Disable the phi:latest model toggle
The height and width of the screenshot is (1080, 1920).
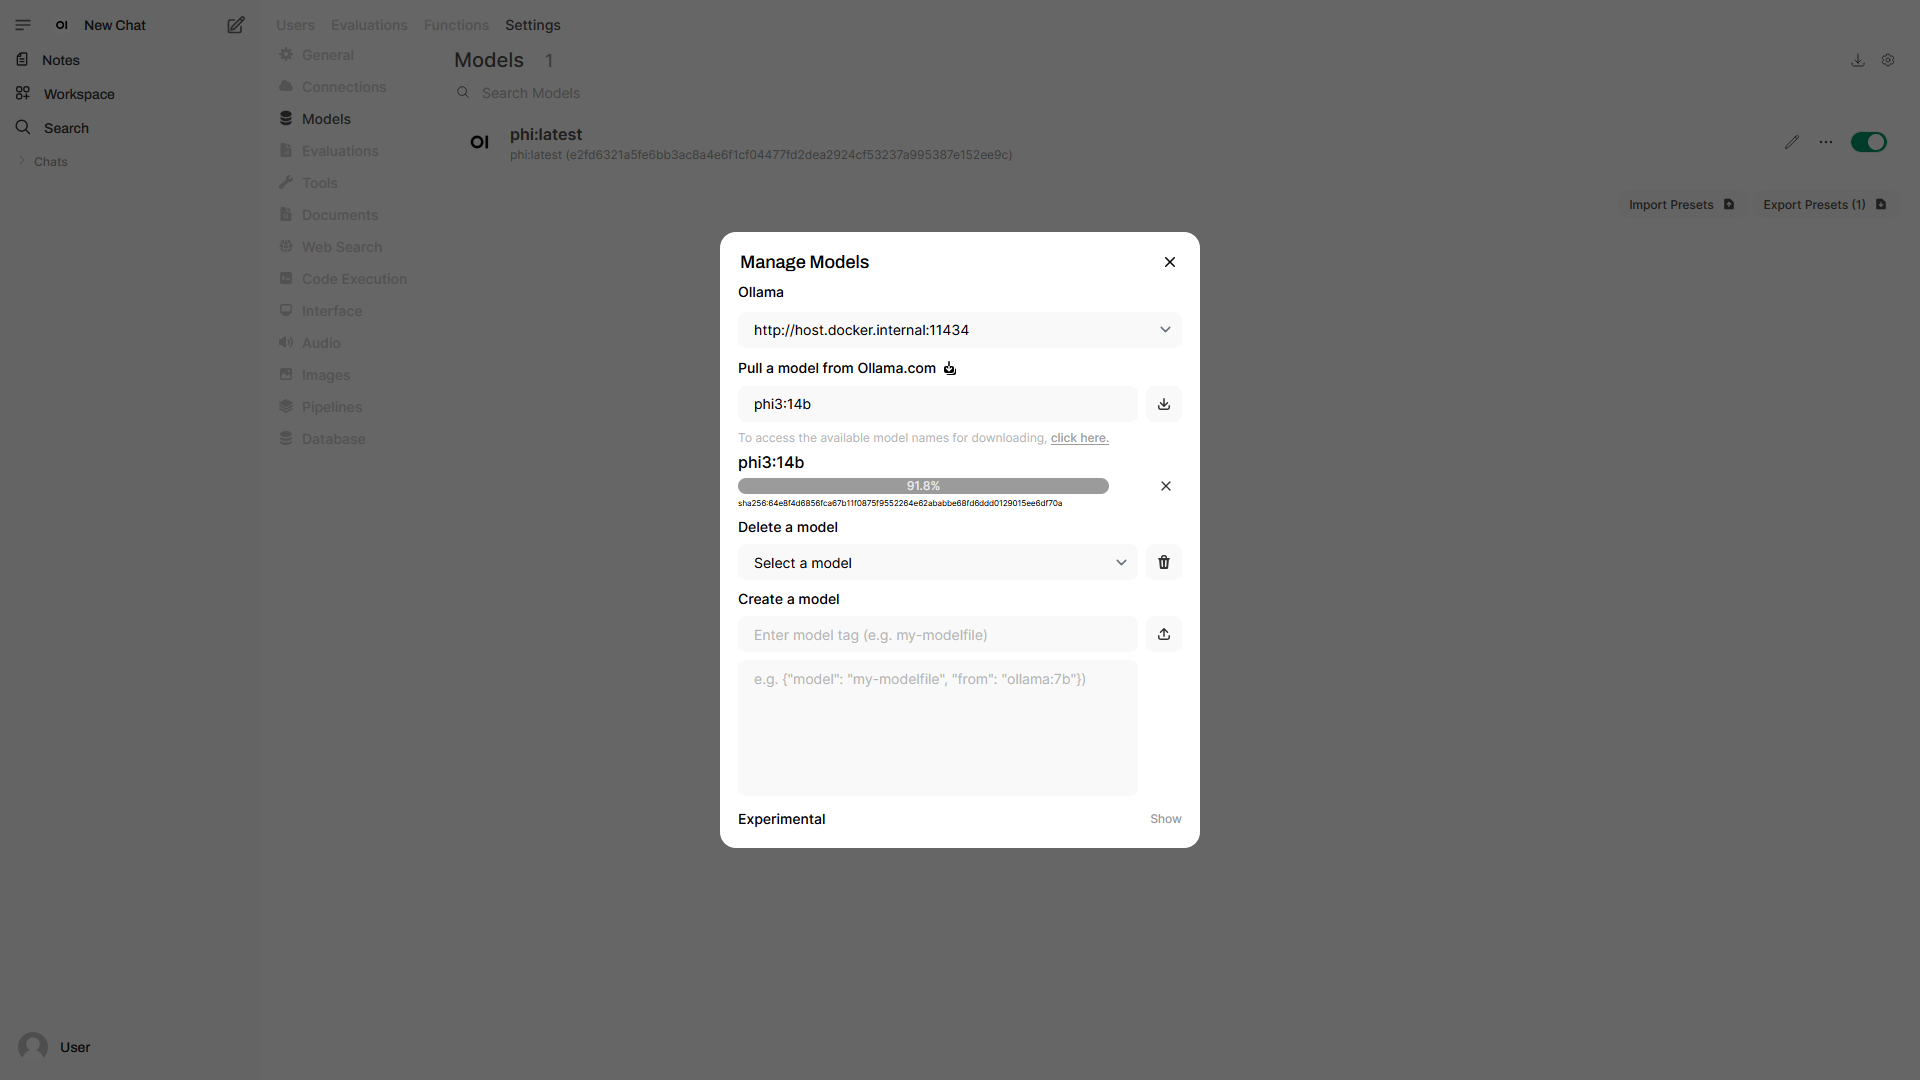pos(1868,142)
